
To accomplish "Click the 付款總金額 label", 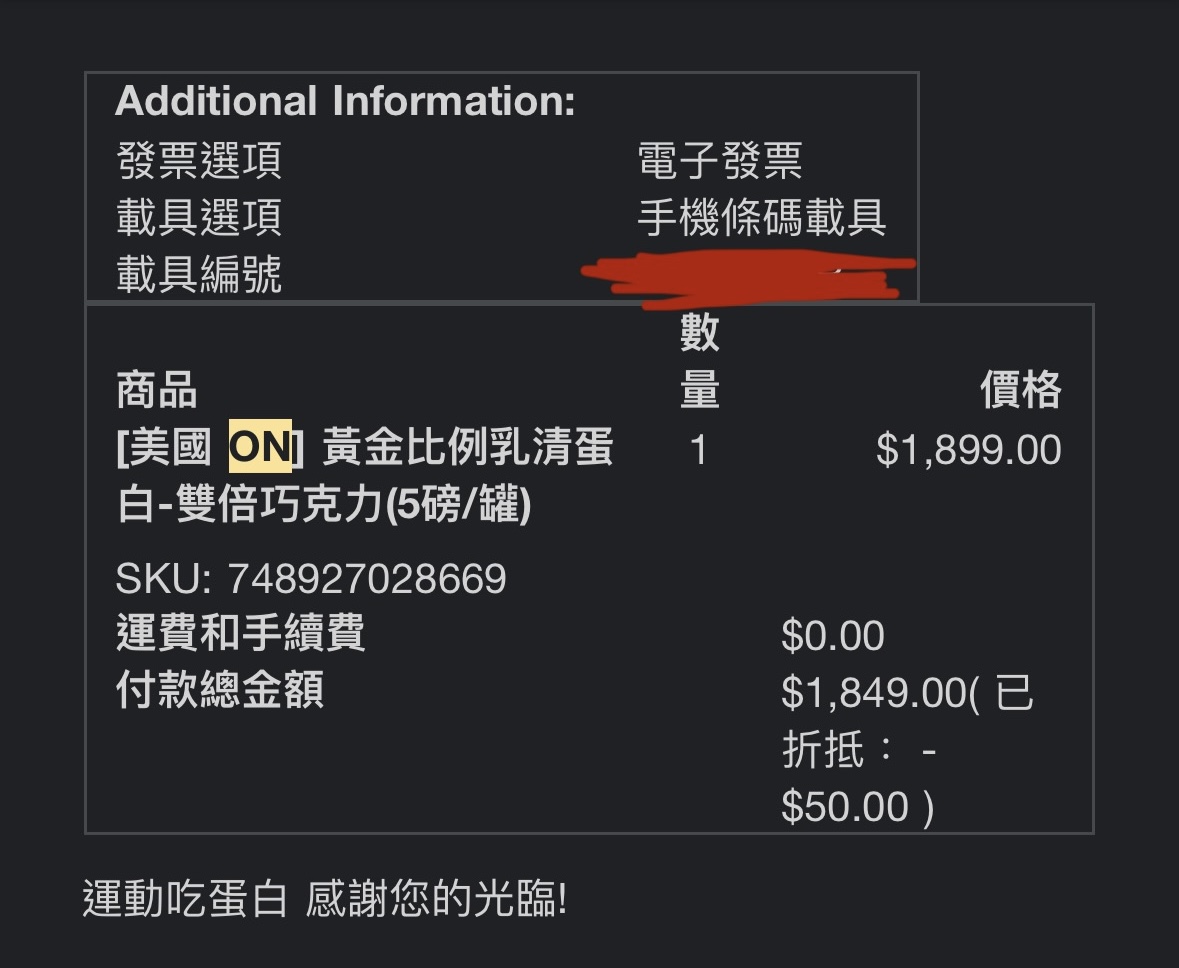I will (x=220, y=690).
